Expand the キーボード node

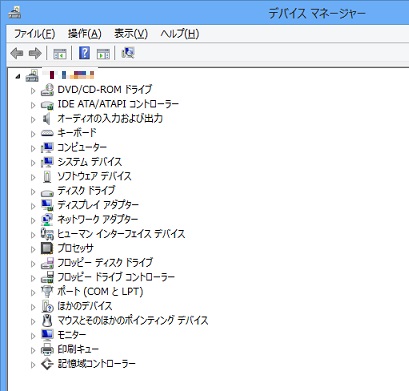[x=33, y=133]
